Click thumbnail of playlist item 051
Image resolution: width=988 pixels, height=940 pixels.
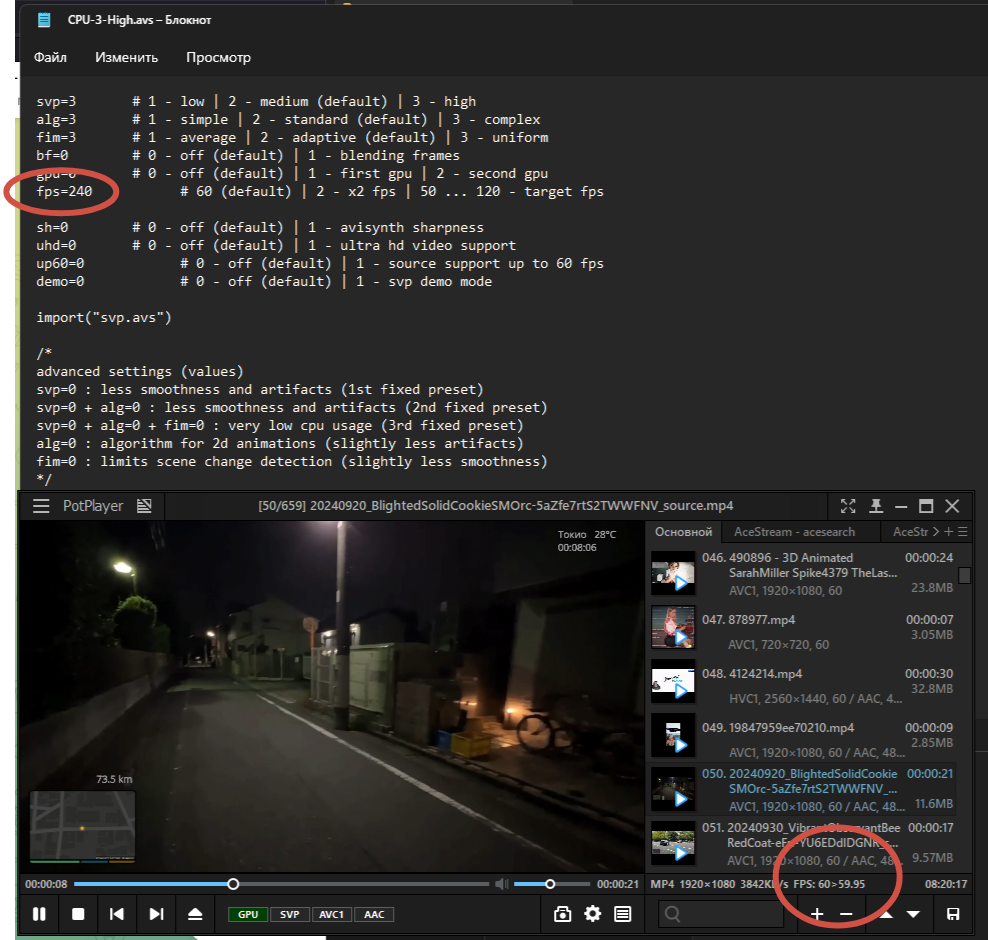[673, 844]
